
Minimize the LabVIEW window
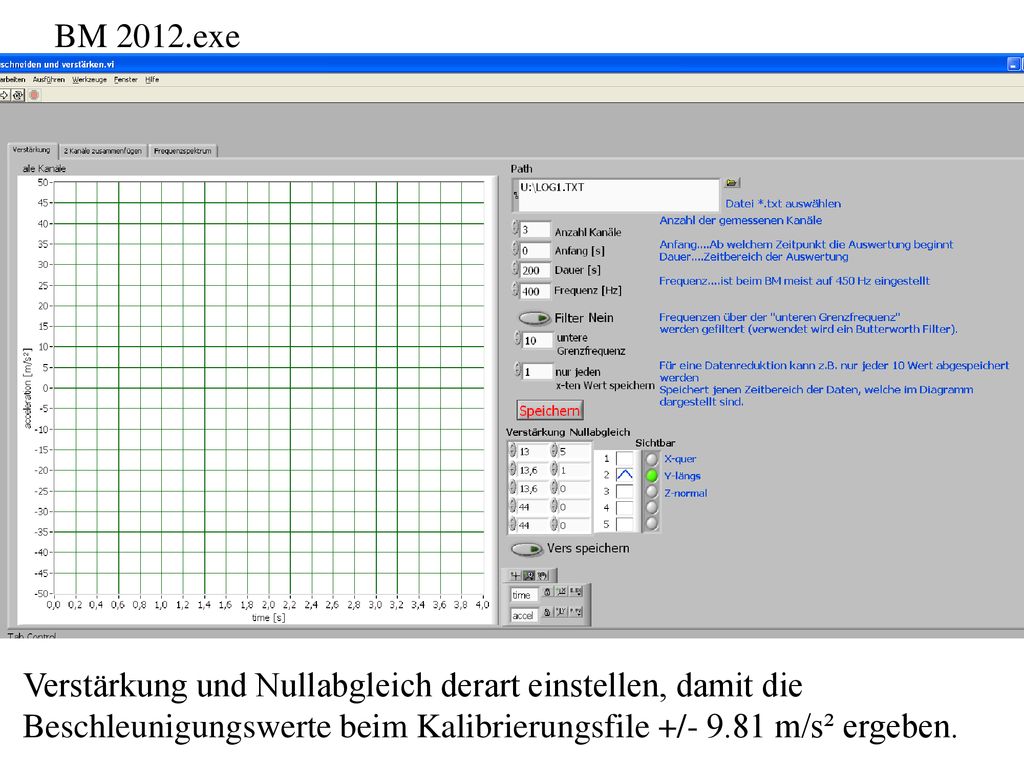point(1013,64)
